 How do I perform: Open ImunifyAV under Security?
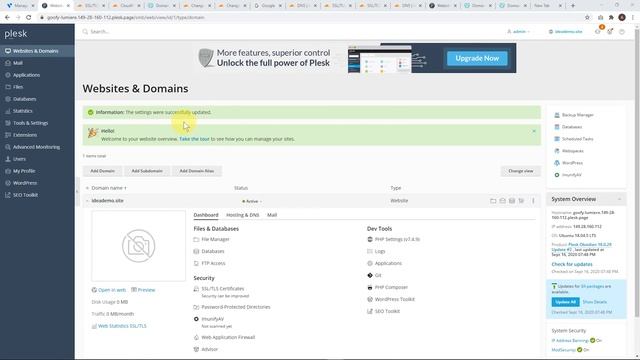pyautogui.click(x=213, y=319)
